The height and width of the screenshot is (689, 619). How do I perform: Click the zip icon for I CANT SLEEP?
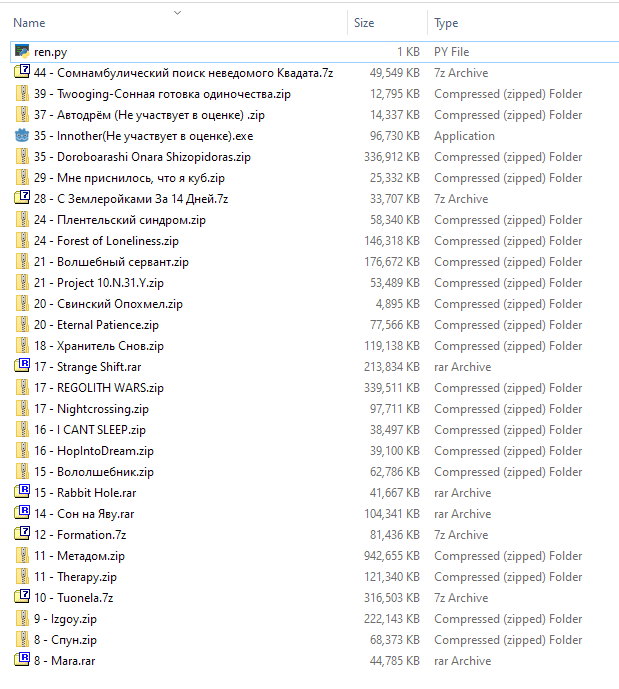(x=22, y=430)
